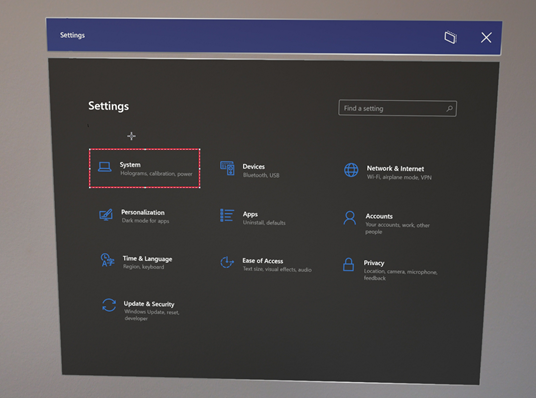Screen dimensions: 536x398
Task: Click the Settings title bar label
Action: 72,35
